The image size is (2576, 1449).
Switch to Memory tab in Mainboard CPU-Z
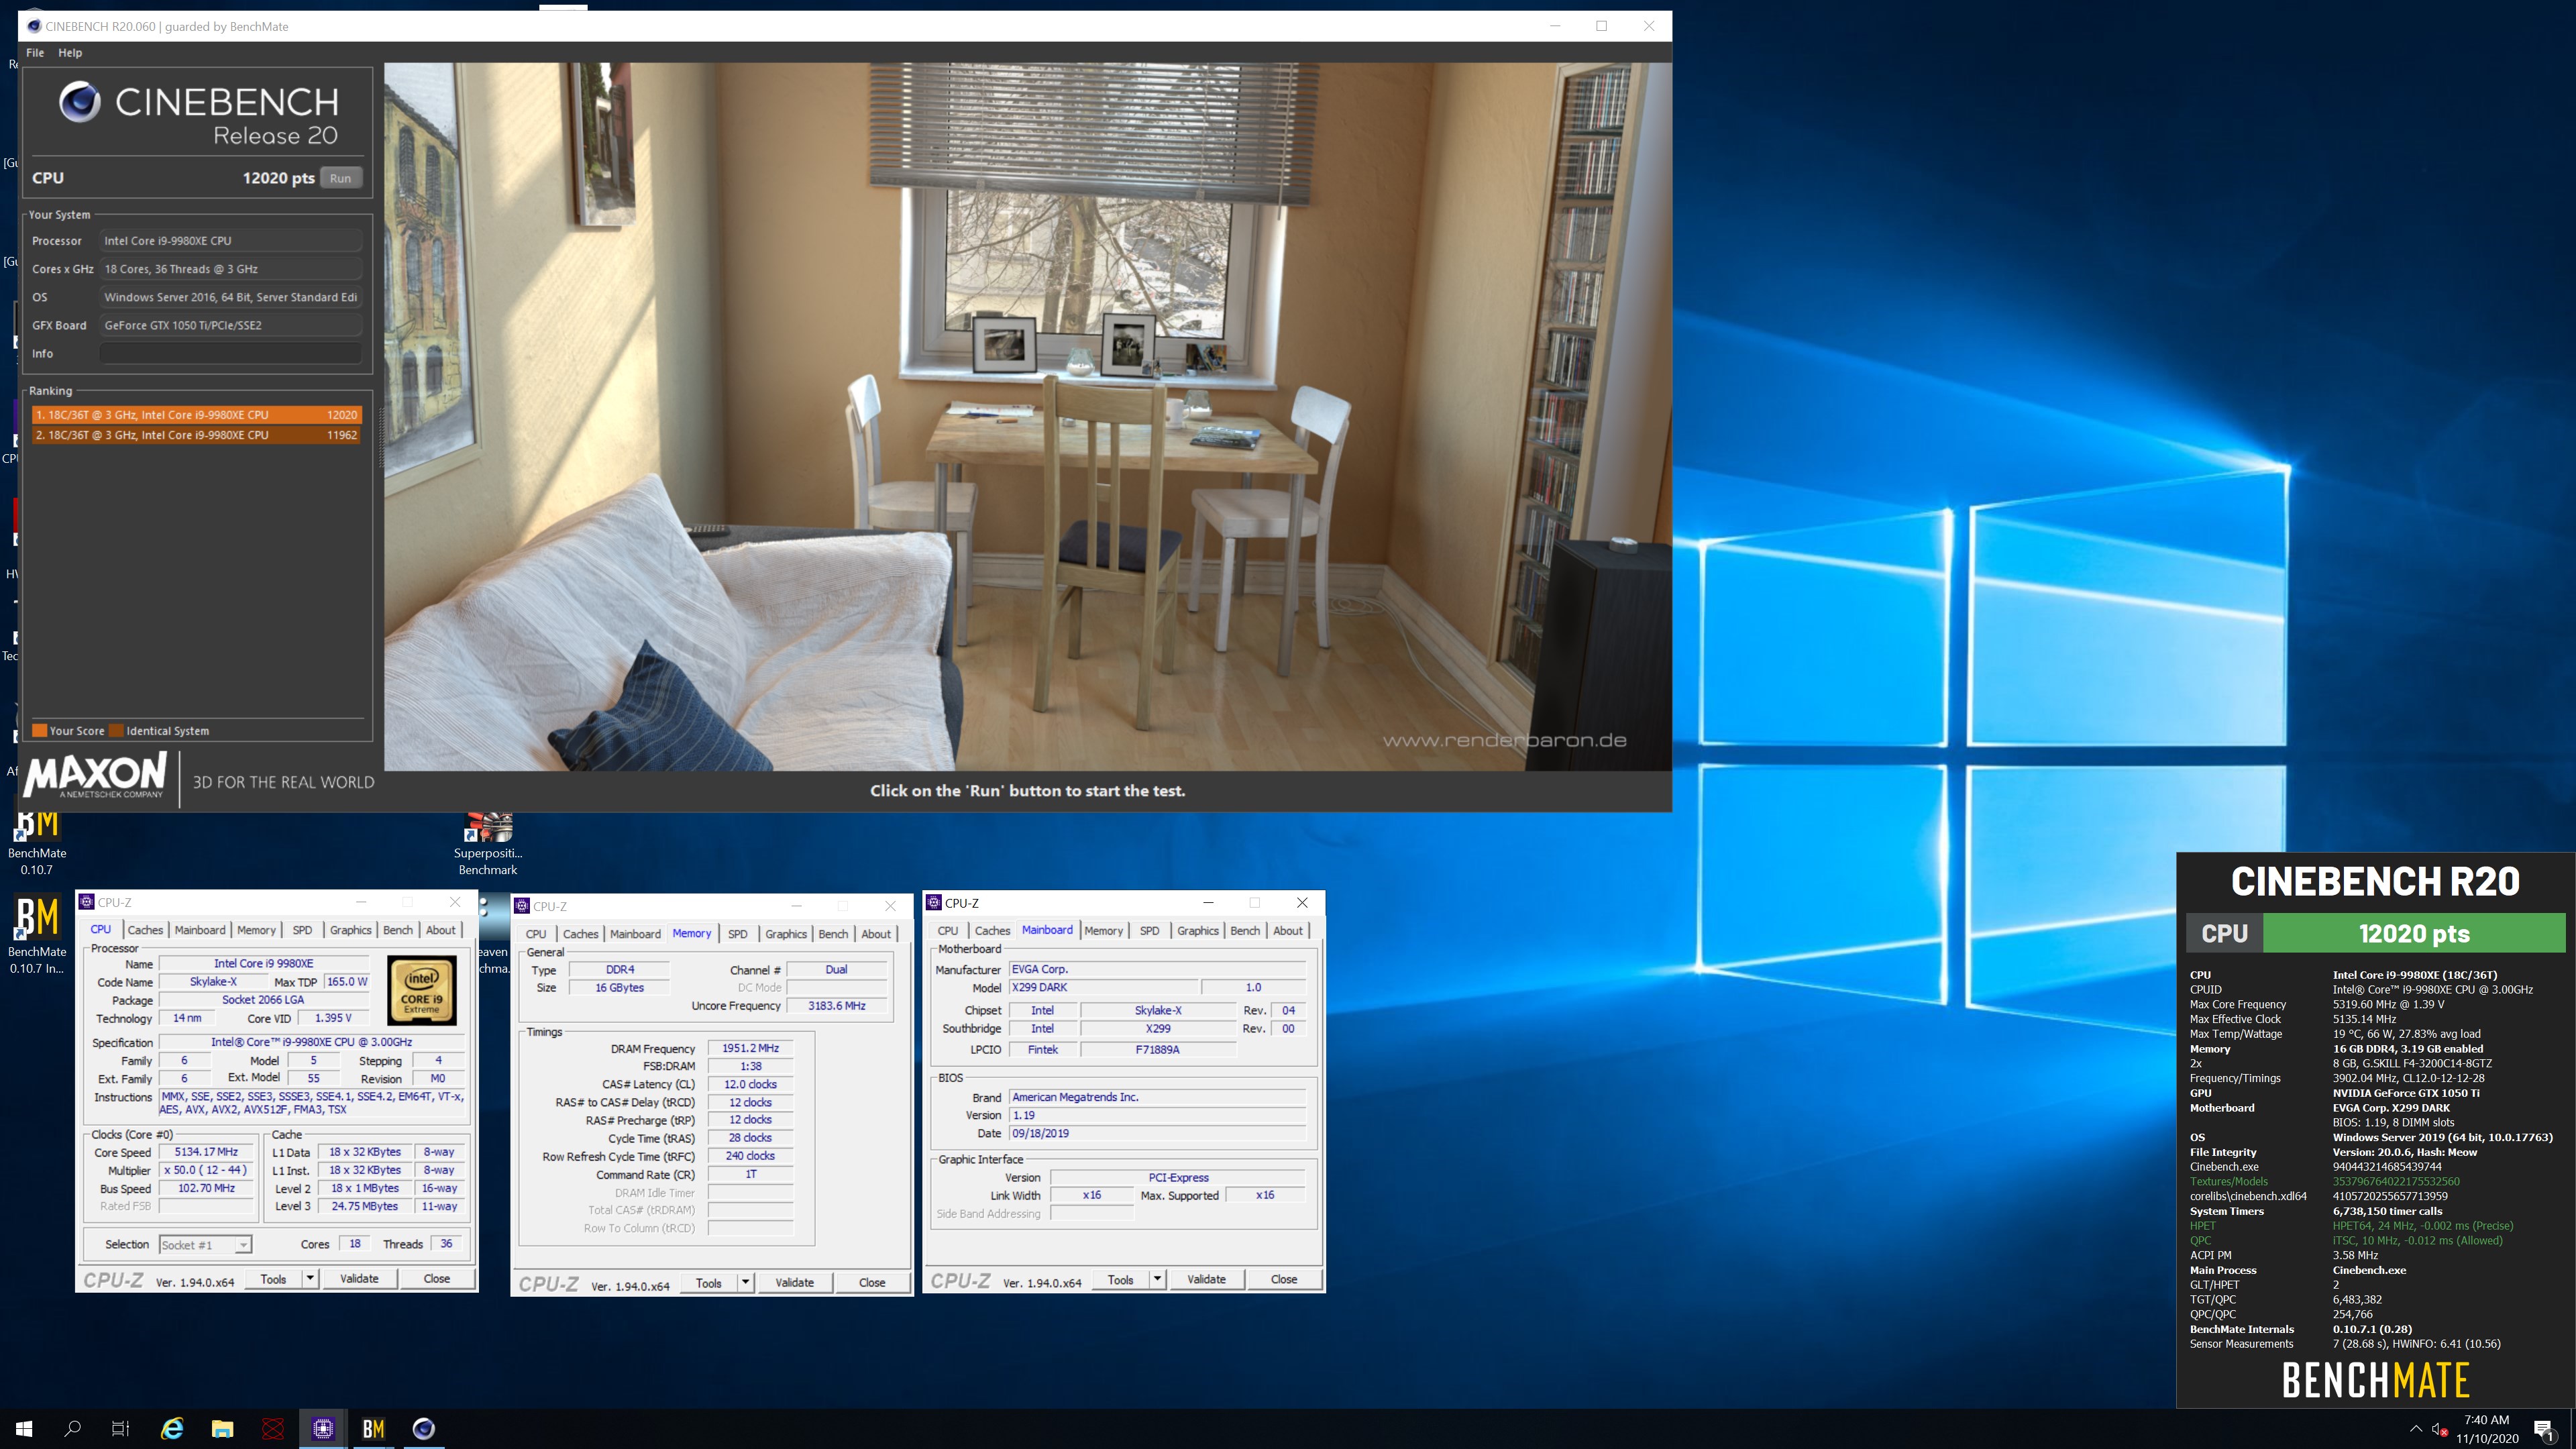point(1103,931)
